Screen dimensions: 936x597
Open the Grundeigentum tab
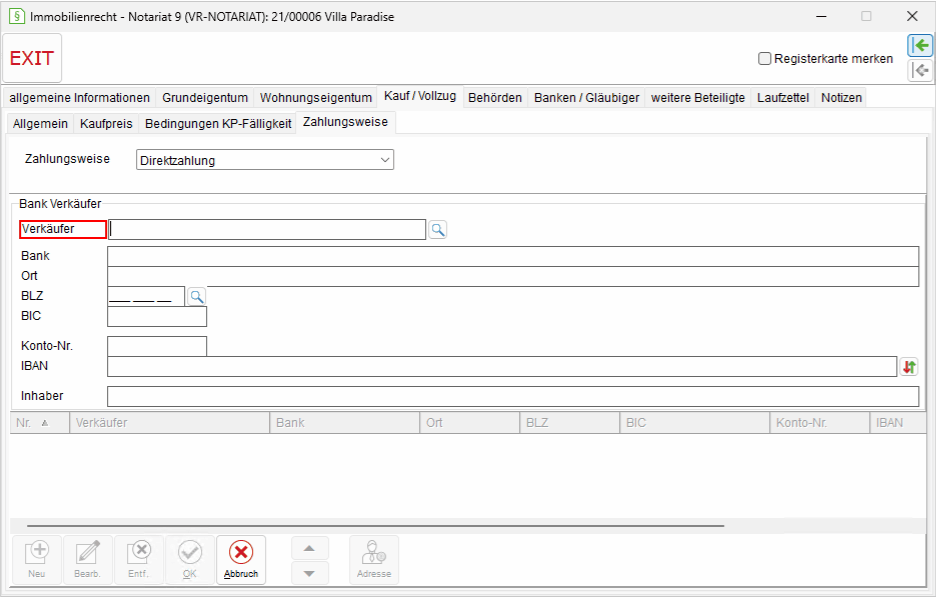pos(205,97)
